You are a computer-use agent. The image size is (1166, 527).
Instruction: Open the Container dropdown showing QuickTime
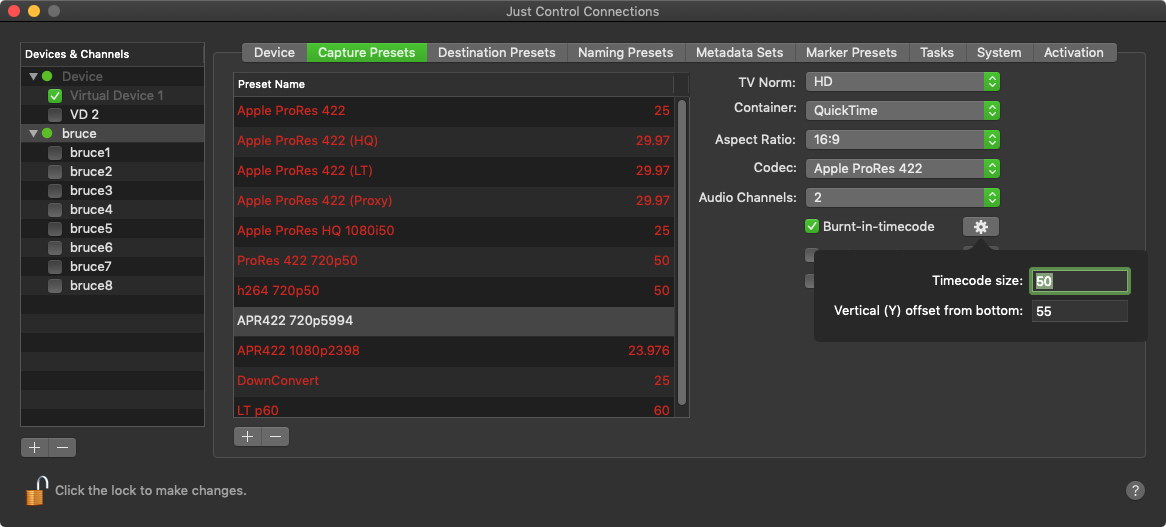tap(903, 110)
